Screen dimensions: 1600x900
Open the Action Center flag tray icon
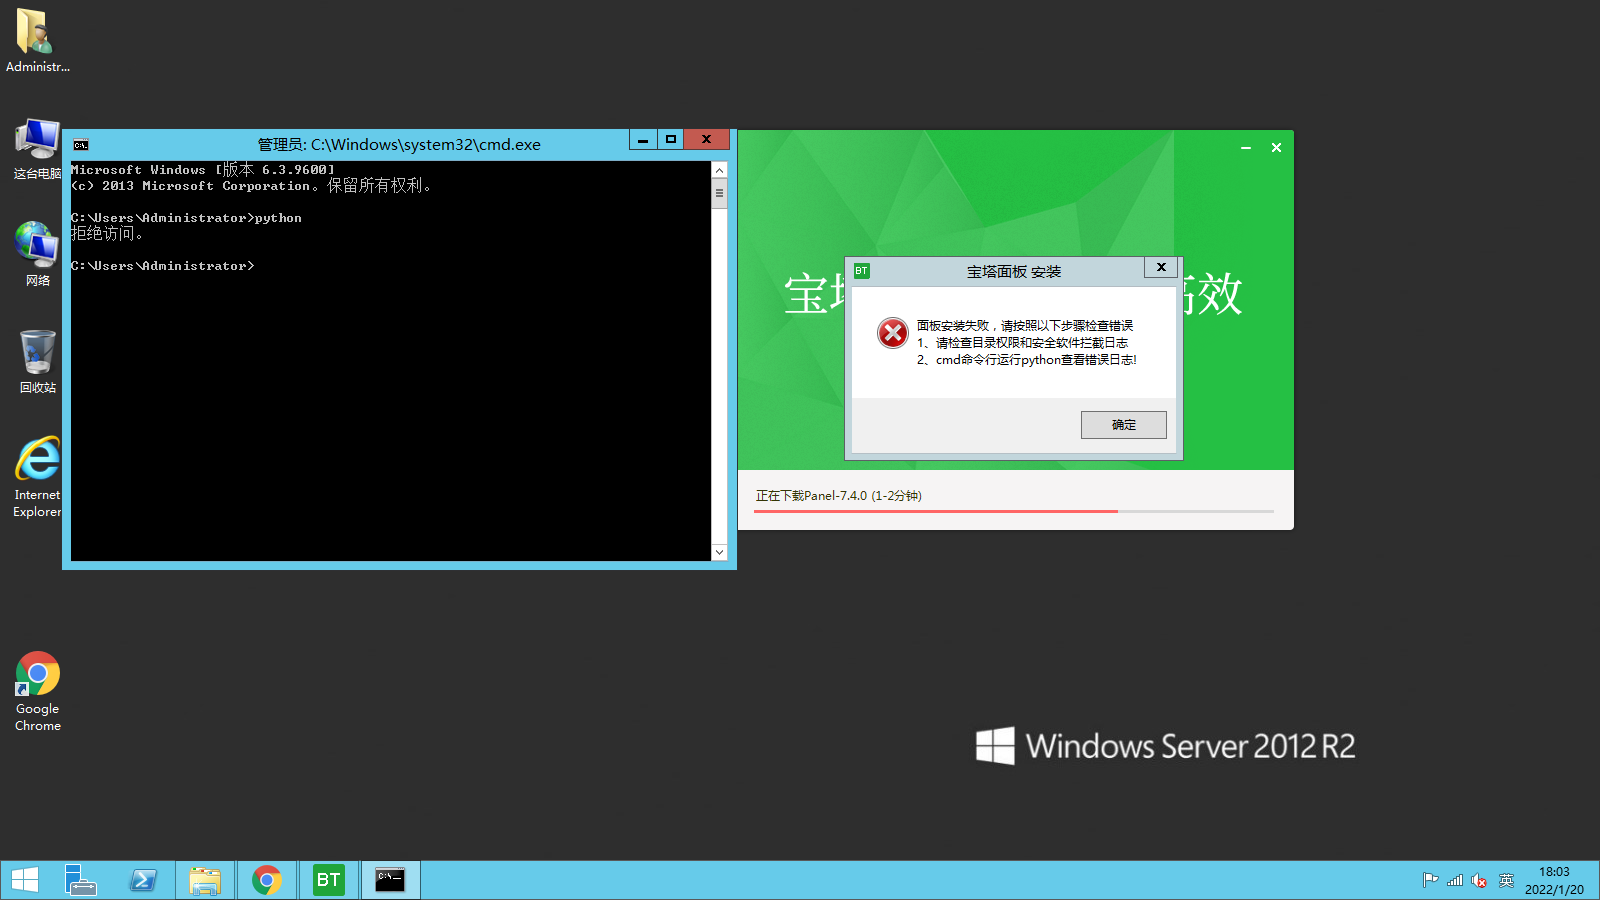1430,880
